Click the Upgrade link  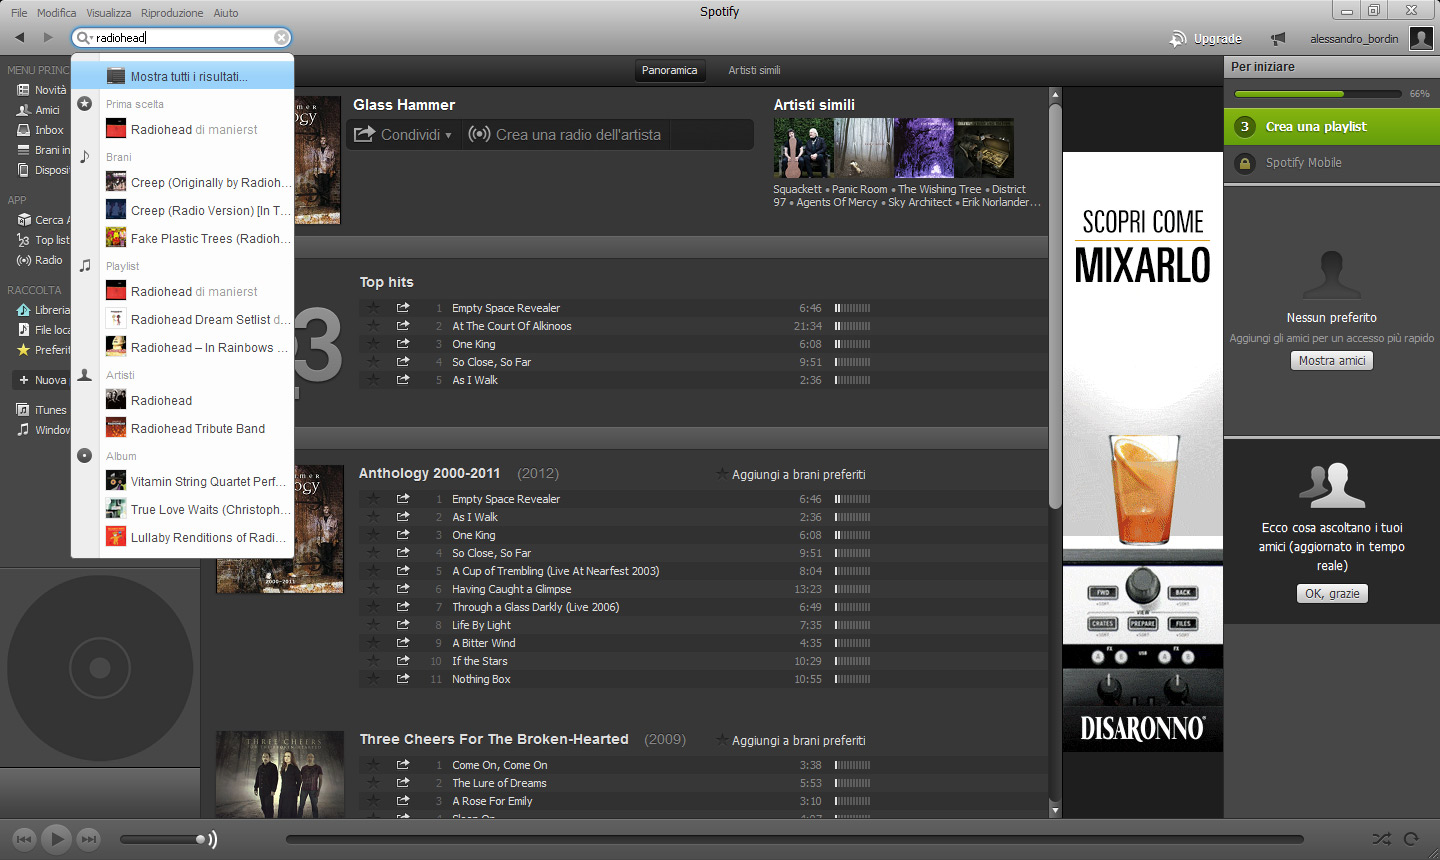1206,39
